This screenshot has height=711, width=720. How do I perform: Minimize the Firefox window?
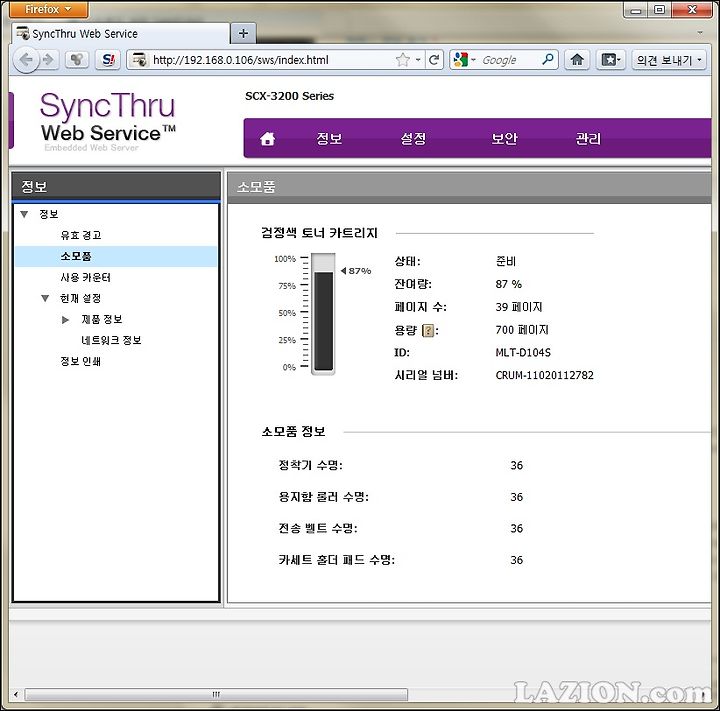pyautogui.click(x=636, y=10)
